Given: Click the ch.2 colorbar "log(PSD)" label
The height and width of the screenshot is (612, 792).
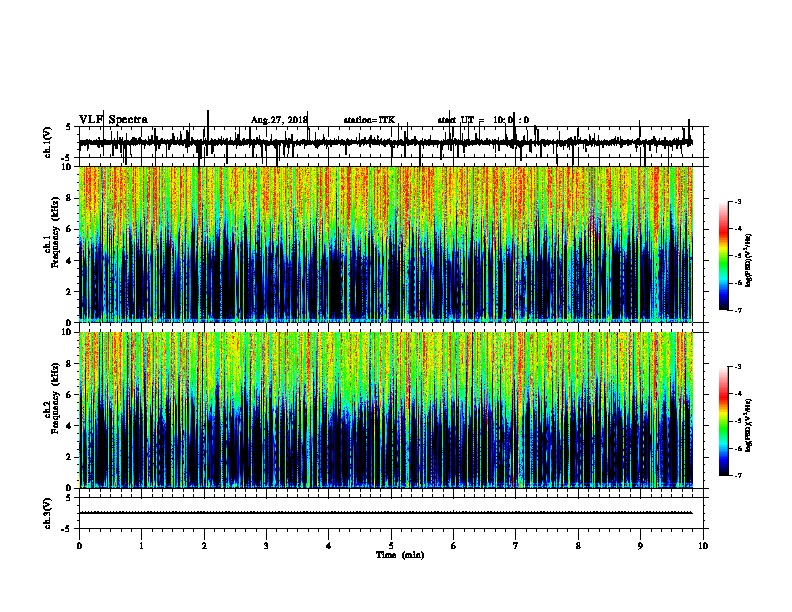Looking at the screenshot, I should pos(749,425).
